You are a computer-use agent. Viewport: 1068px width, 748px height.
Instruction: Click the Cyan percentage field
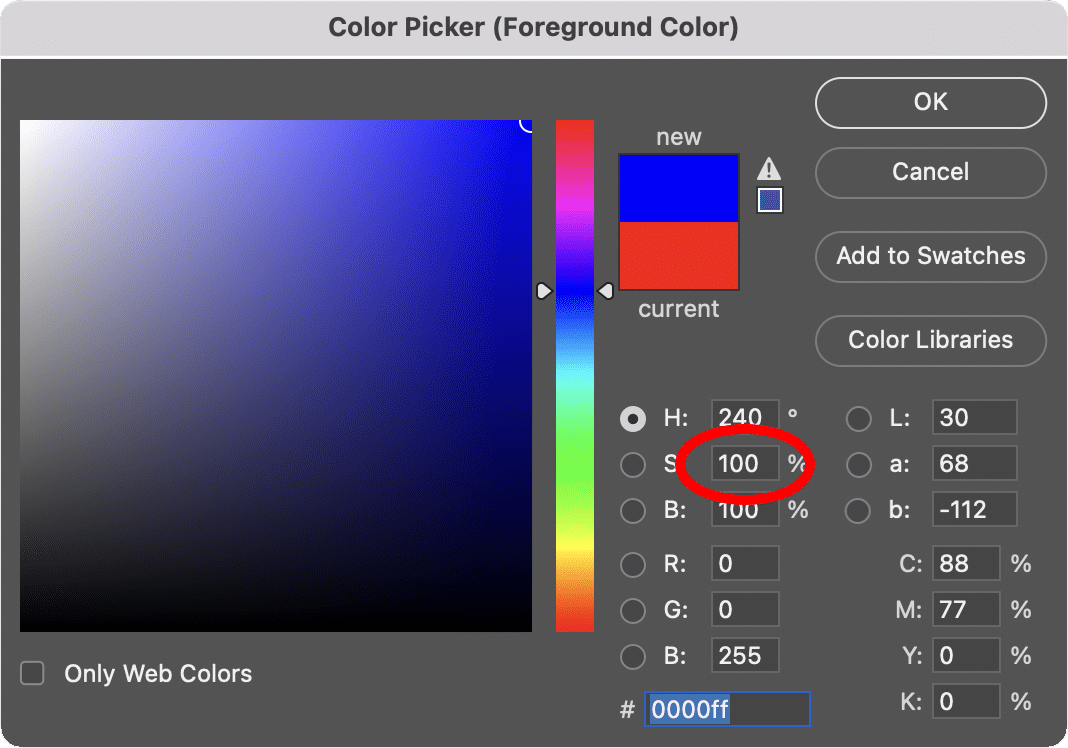click(x=966, y=563)
